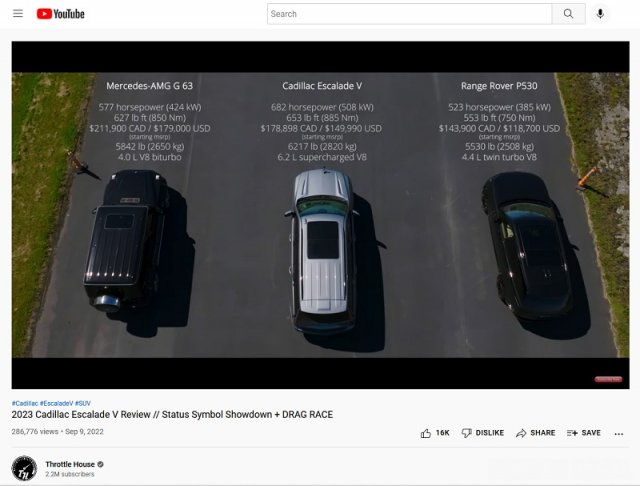640x486 pixels.
Task: Click Range Rover P530 label in video
Action: click(499, 86)
